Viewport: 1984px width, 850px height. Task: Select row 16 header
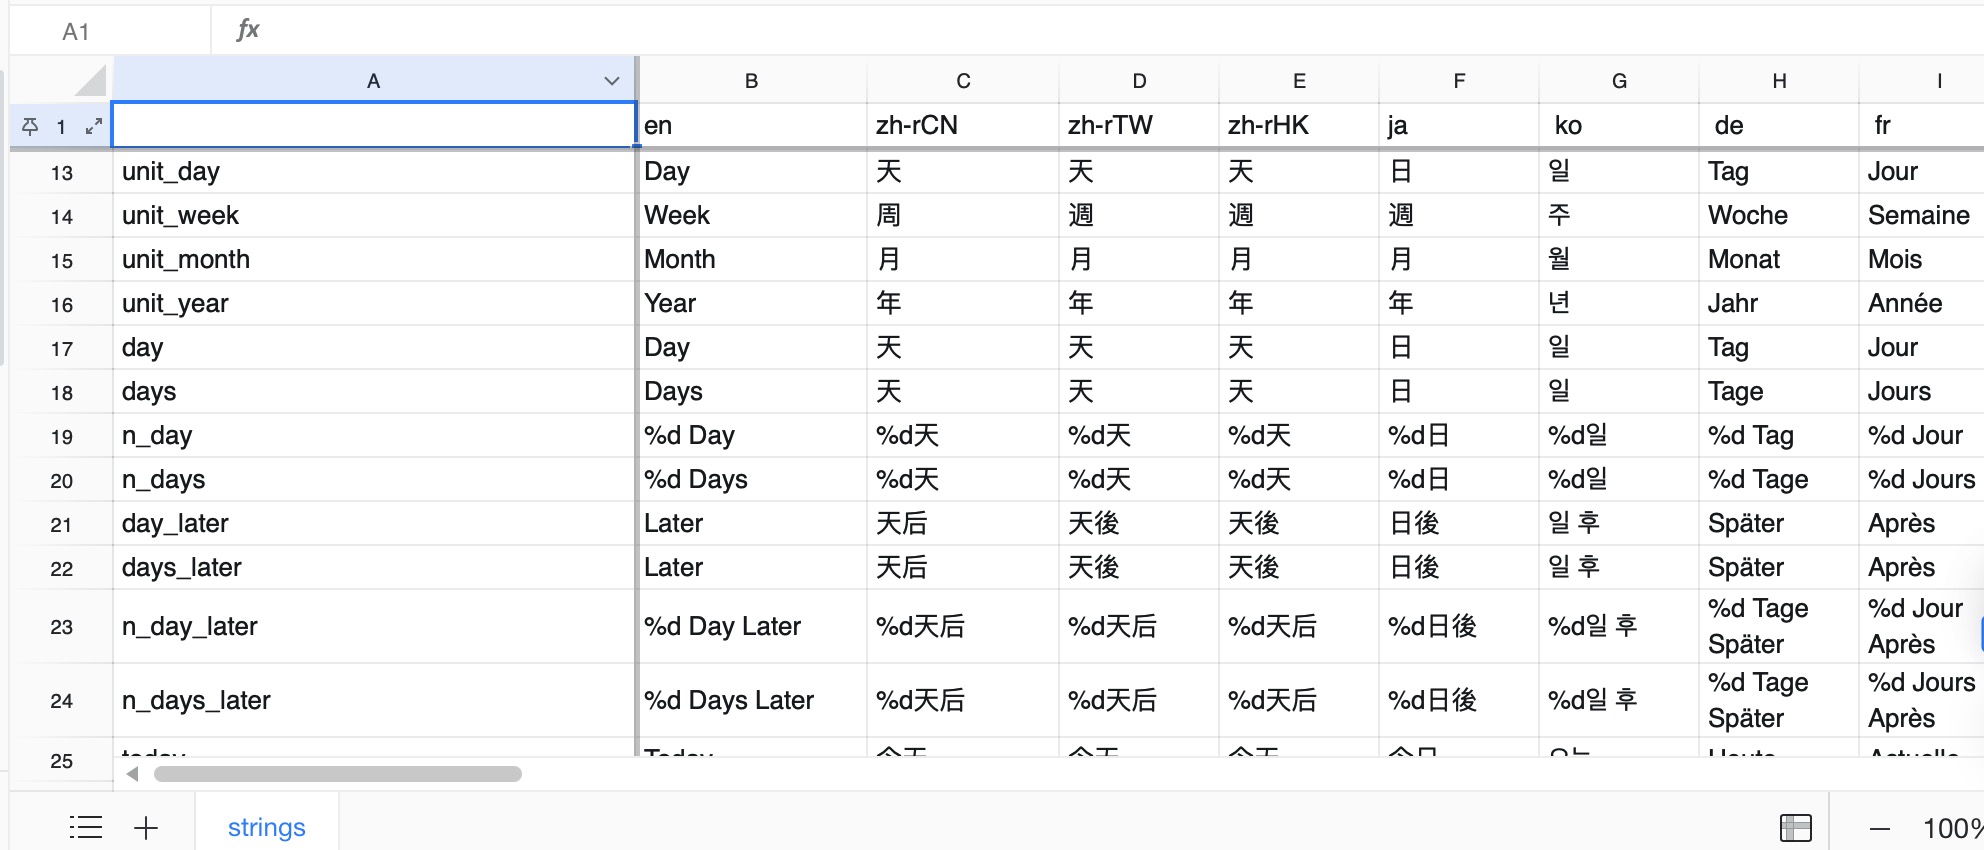tap(62, 304)
